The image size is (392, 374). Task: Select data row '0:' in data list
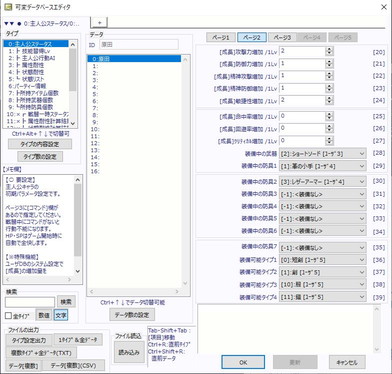134,59
